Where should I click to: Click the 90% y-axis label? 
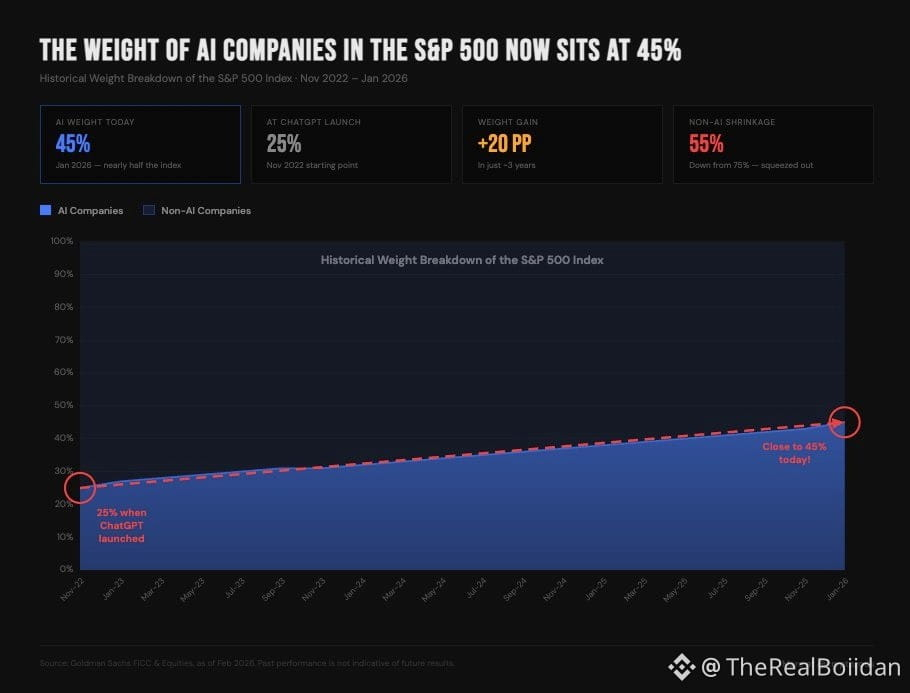pos(64,274)
